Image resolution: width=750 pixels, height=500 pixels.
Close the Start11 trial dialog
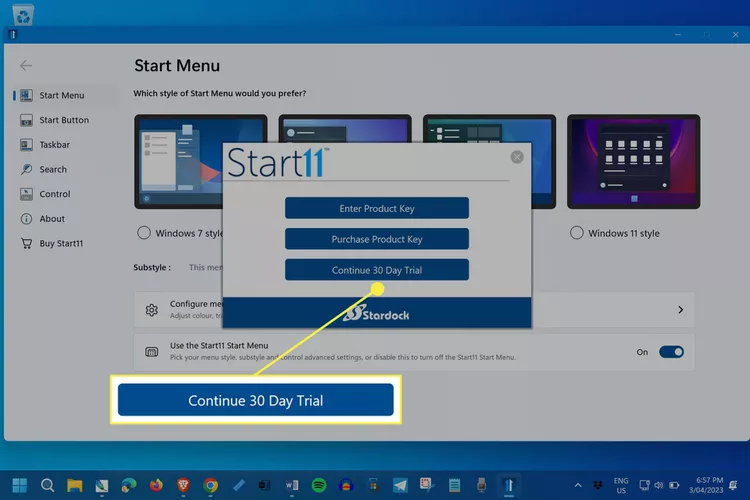click(517, 157)
